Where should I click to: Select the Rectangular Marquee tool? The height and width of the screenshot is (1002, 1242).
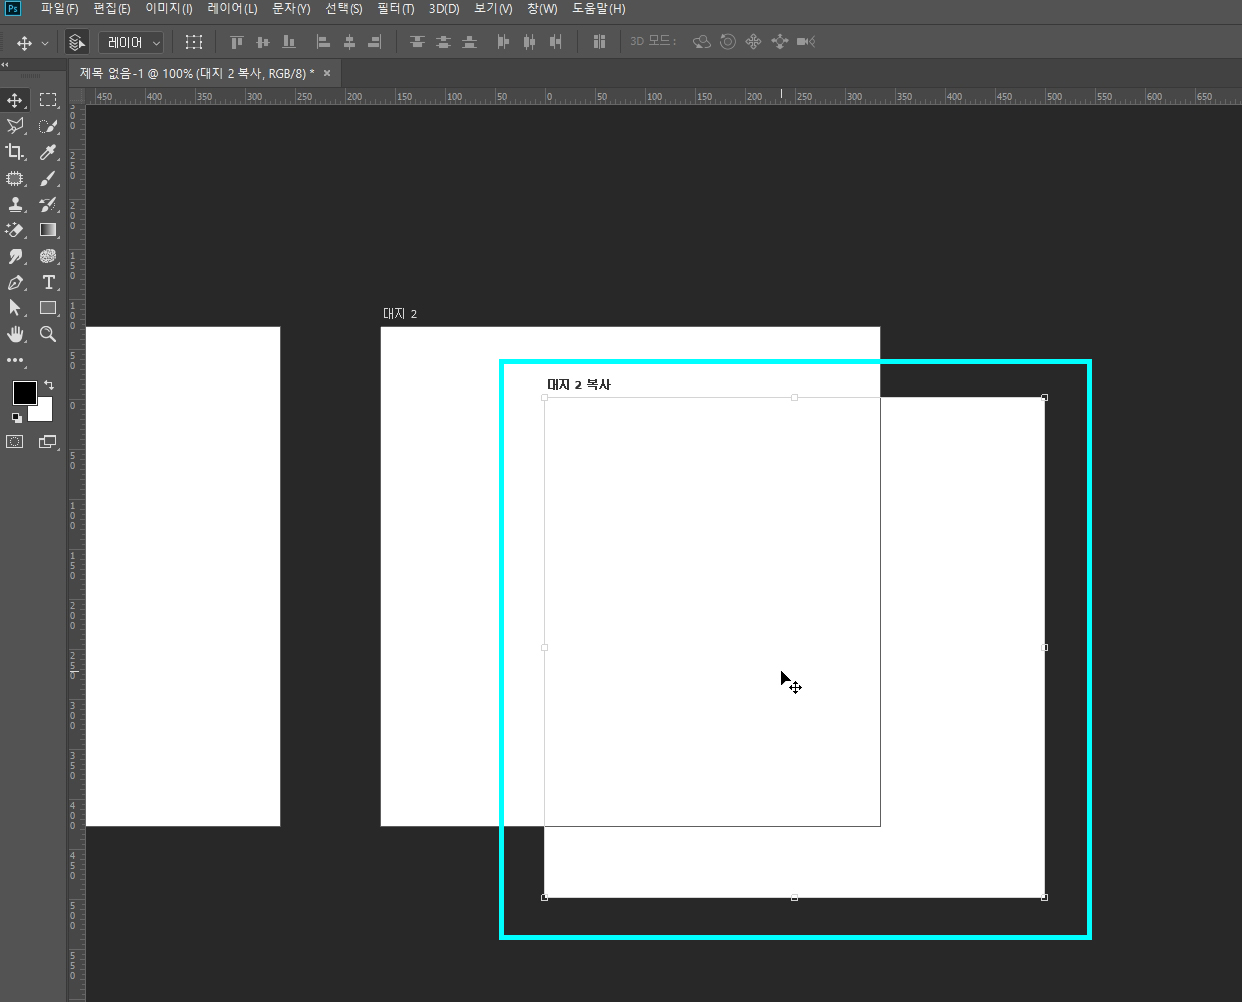(48, 100)
